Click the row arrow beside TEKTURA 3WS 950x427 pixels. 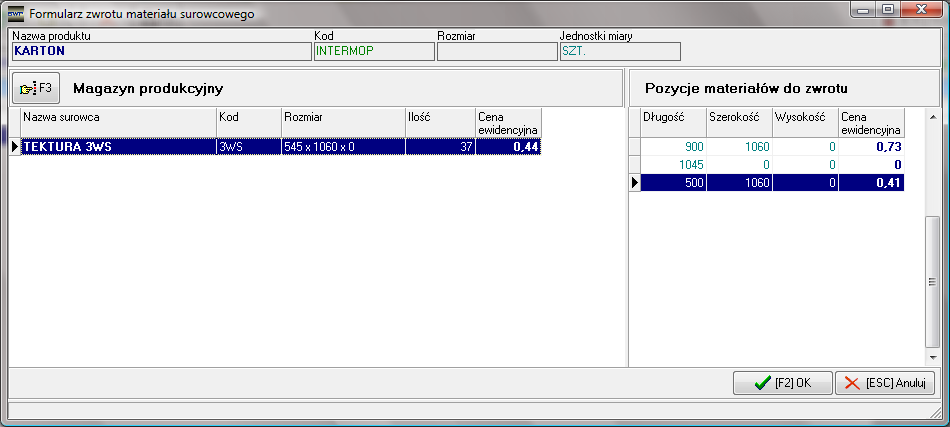point(15,146)
